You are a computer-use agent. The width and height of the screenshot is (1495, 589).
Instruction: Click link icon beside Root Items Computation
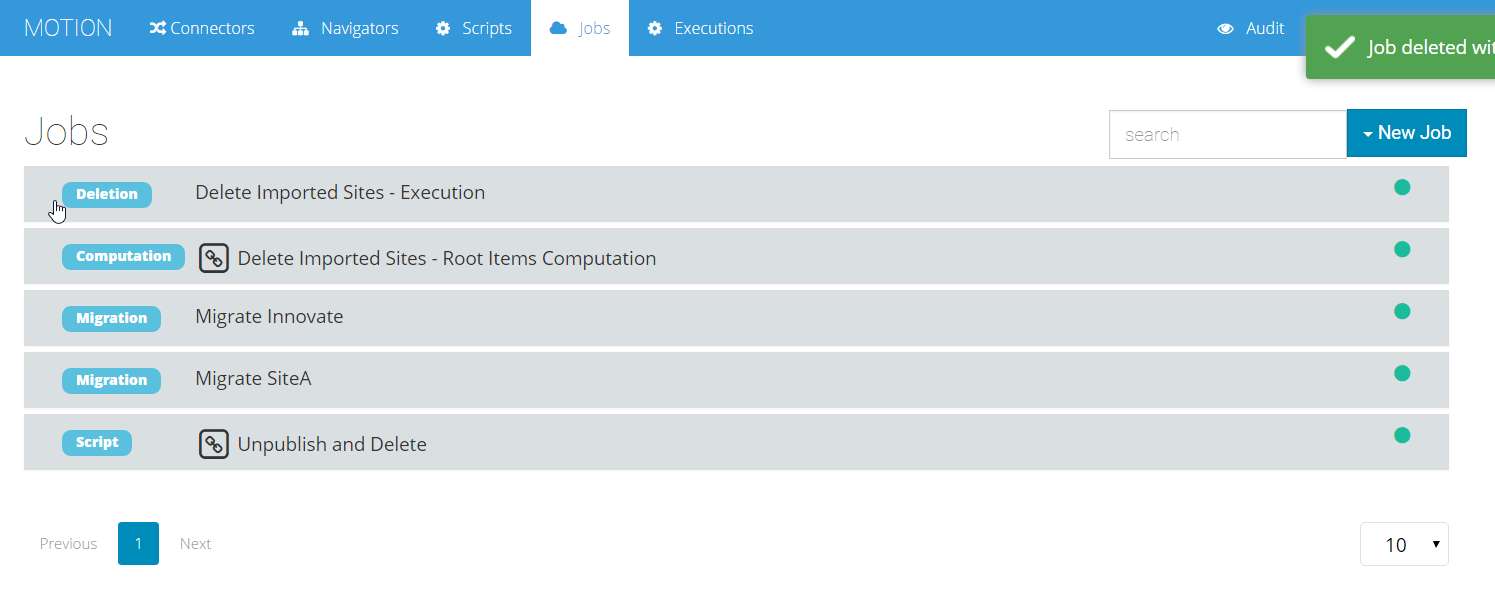click(x=214, y=258)
